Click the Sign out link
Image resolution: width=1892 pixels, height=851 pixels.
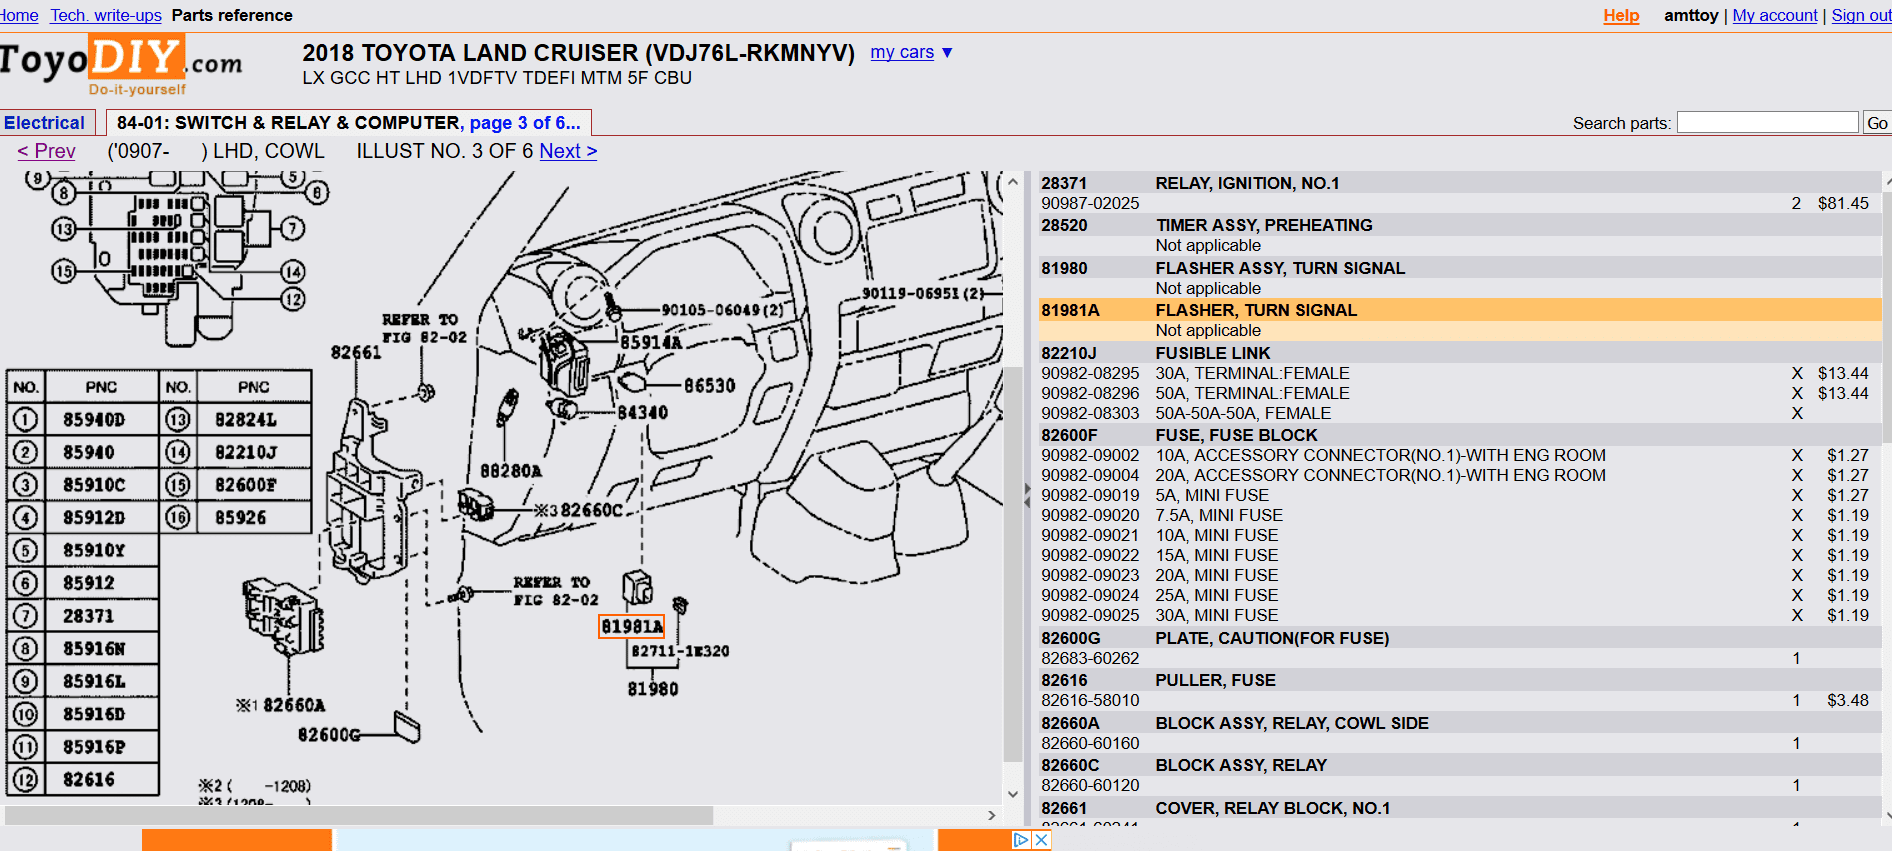point(1861,15)
